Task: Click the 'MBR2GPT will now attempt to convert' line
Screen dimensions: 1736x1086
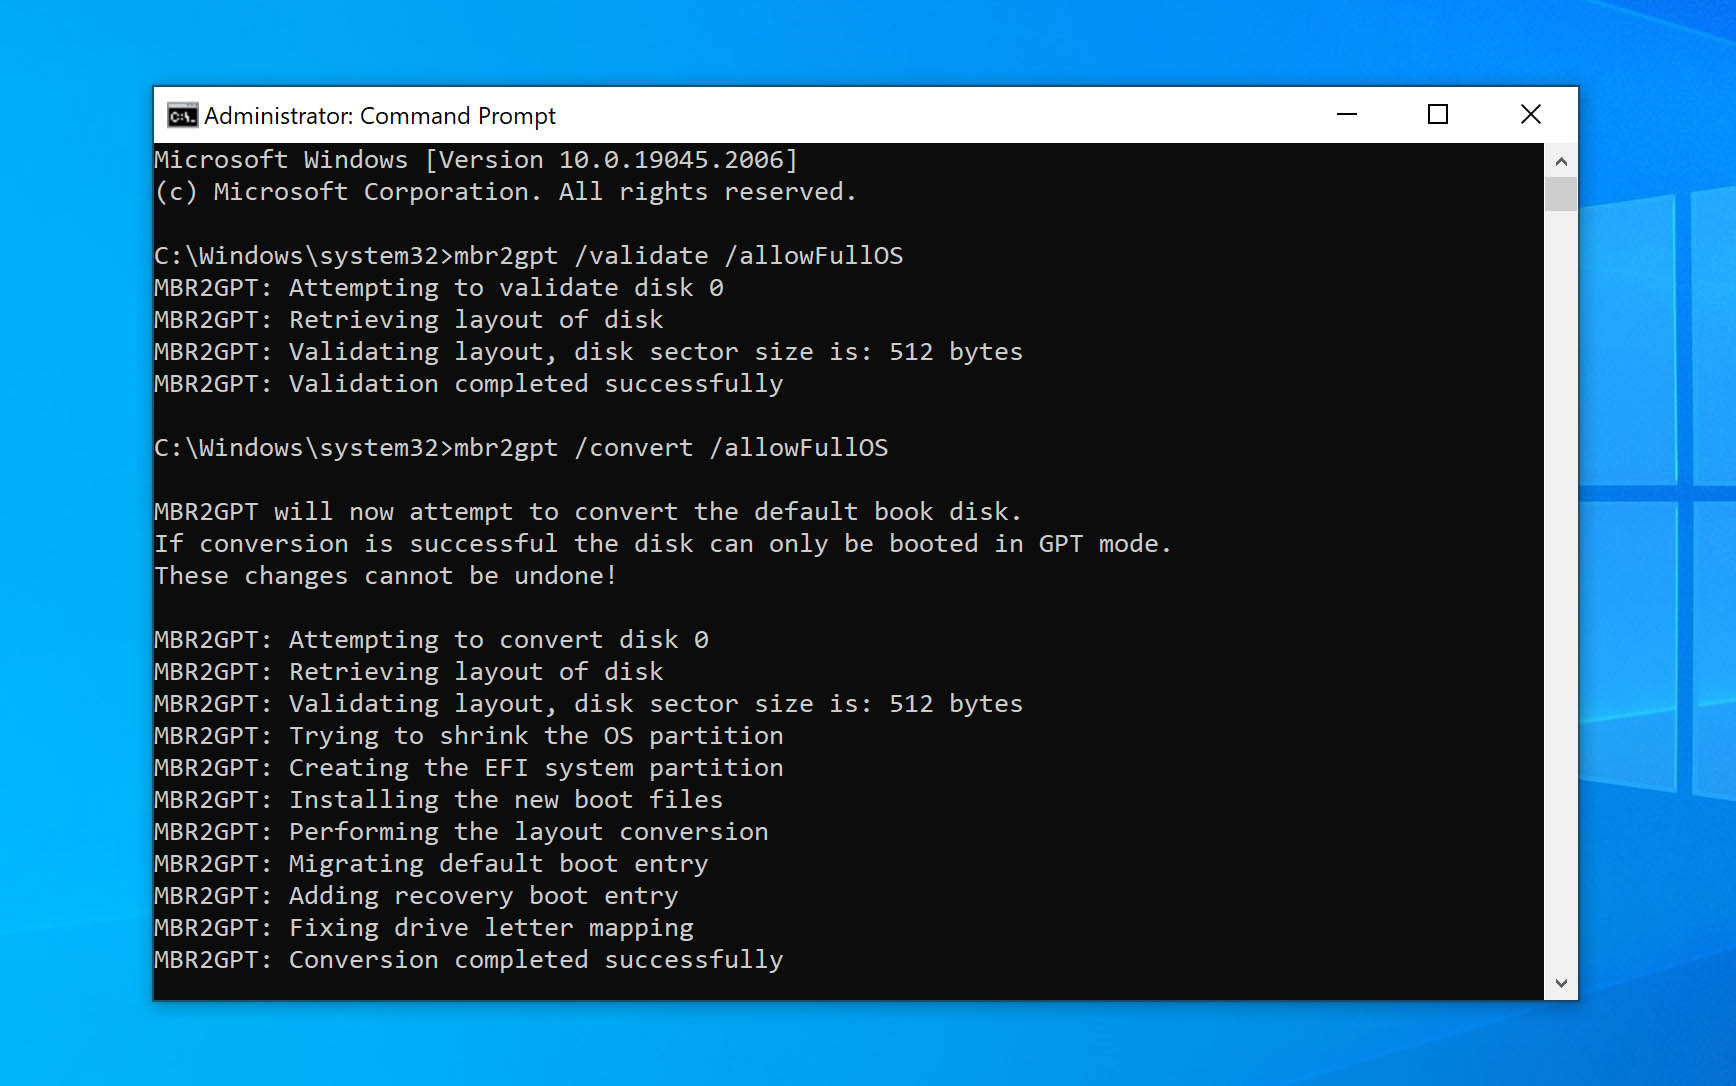Action: [x=588, y=512]
